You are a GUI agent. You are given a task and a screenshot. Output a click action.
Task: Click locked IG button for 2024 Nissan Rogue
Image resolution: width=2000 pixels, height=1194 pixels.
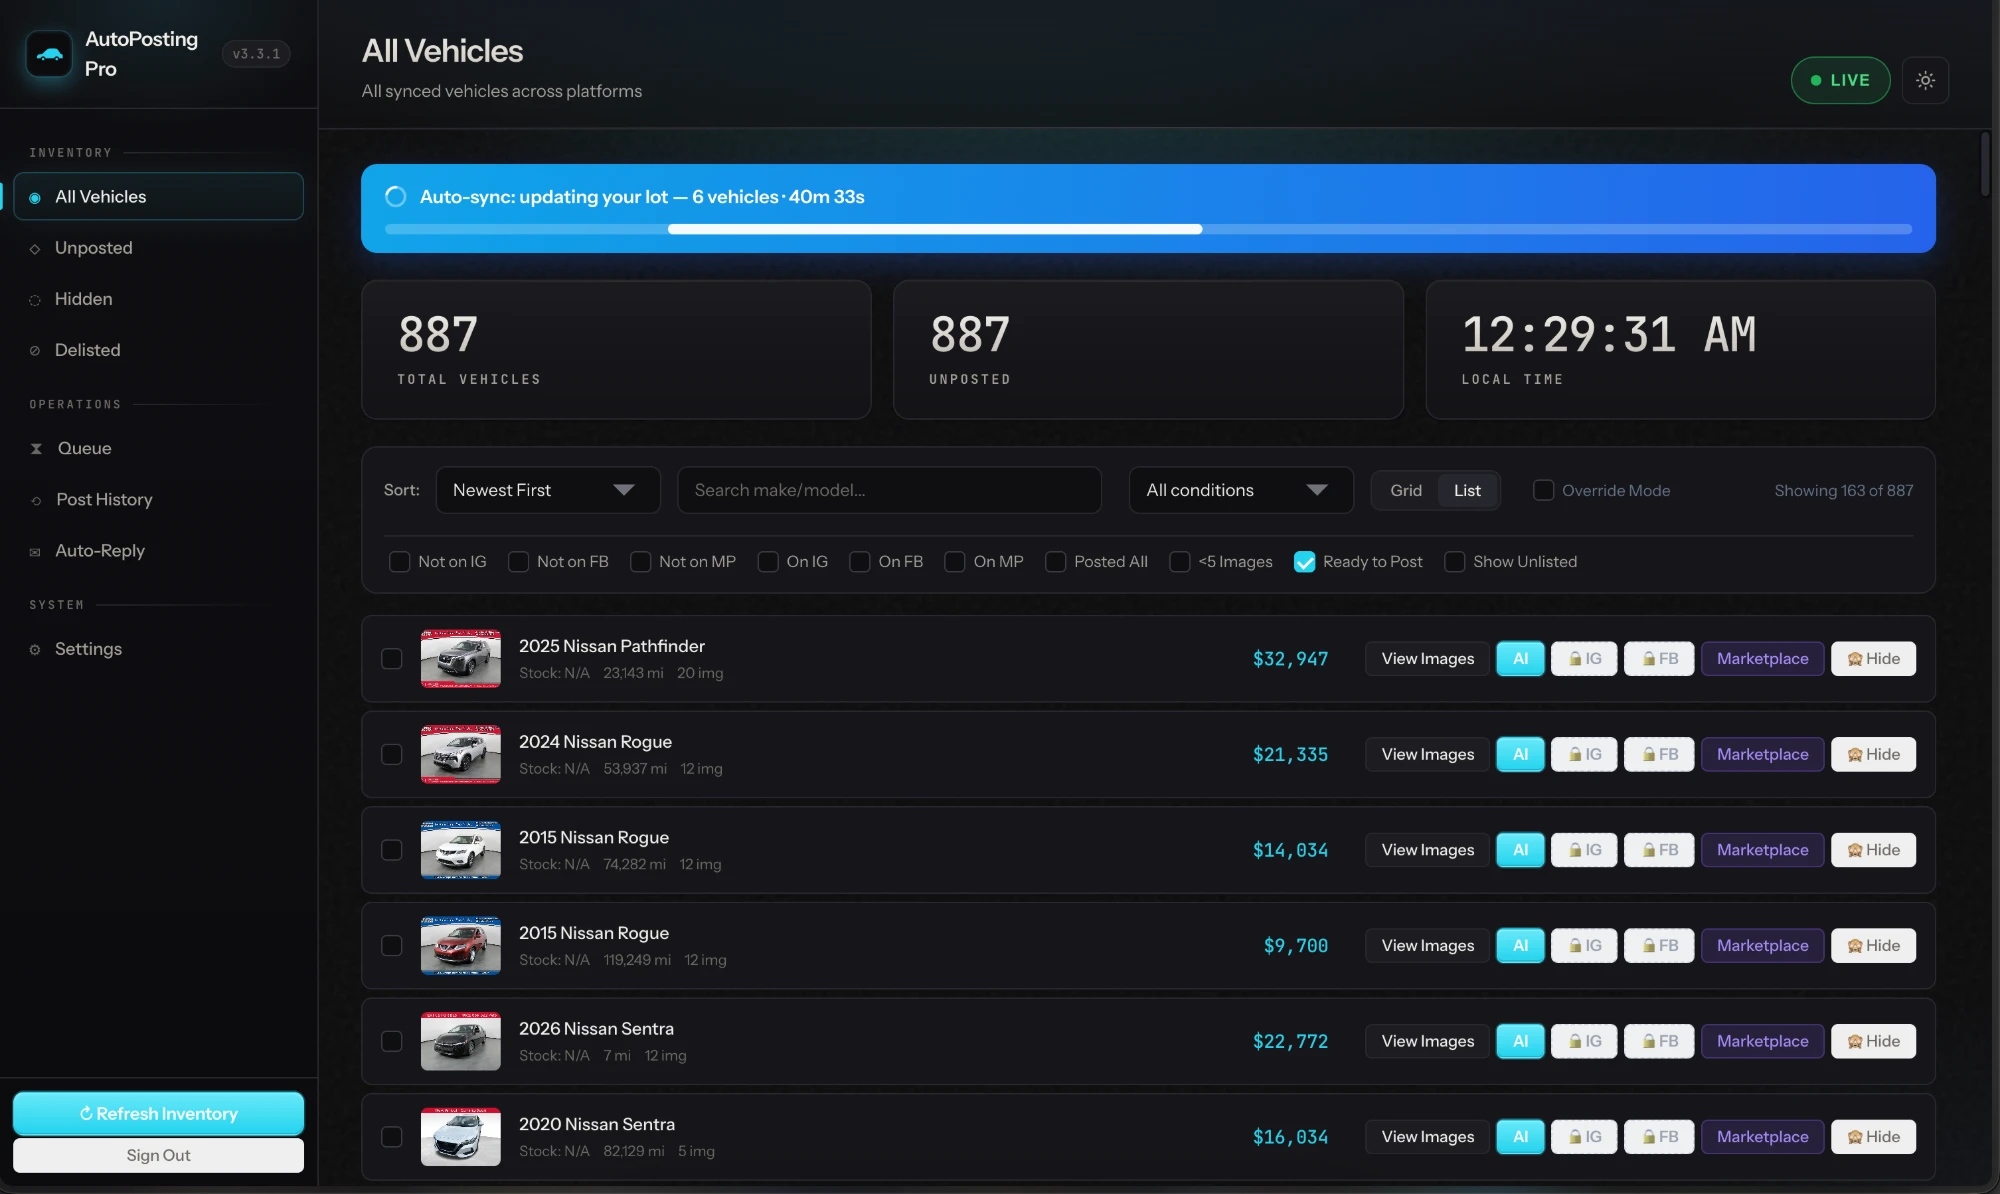[x=1584, y=754]
